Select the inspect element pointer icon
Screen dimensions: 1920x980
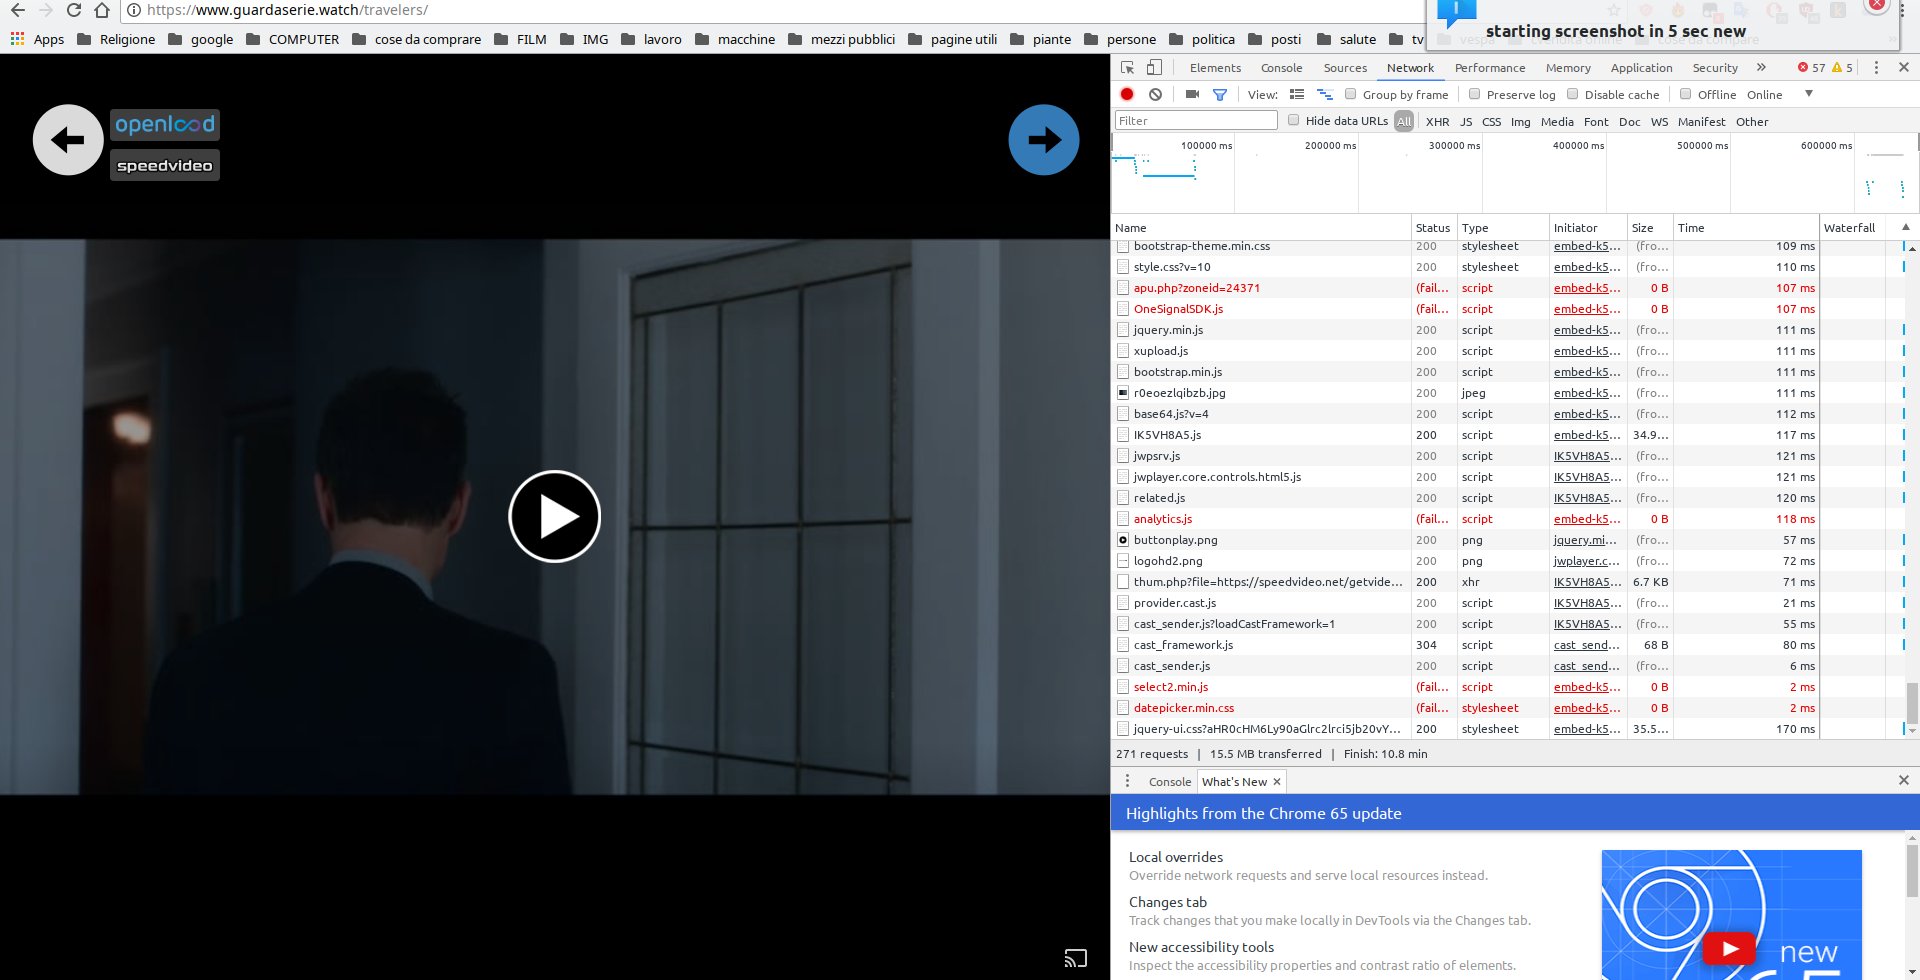coord(1127,67)
